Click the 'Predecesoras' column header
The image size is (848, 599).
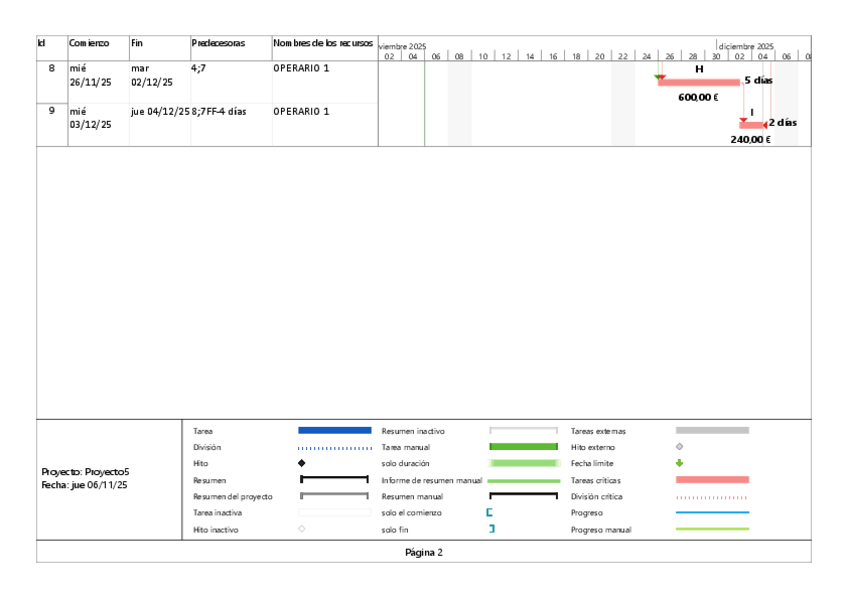coord(218,43)
